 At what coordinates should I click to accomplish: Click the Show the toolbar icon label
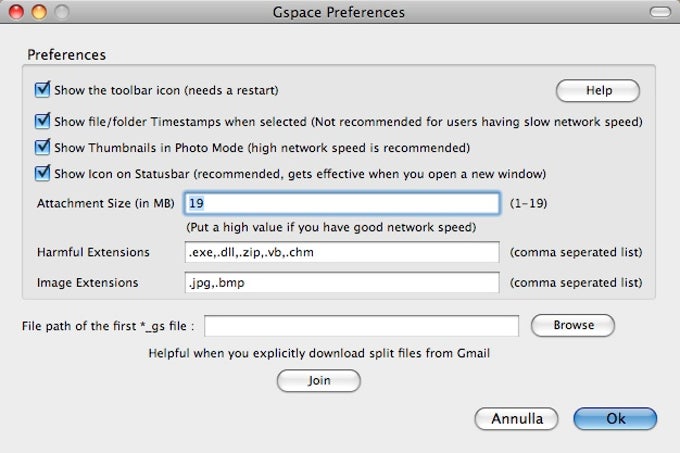[x=166, y=91]
